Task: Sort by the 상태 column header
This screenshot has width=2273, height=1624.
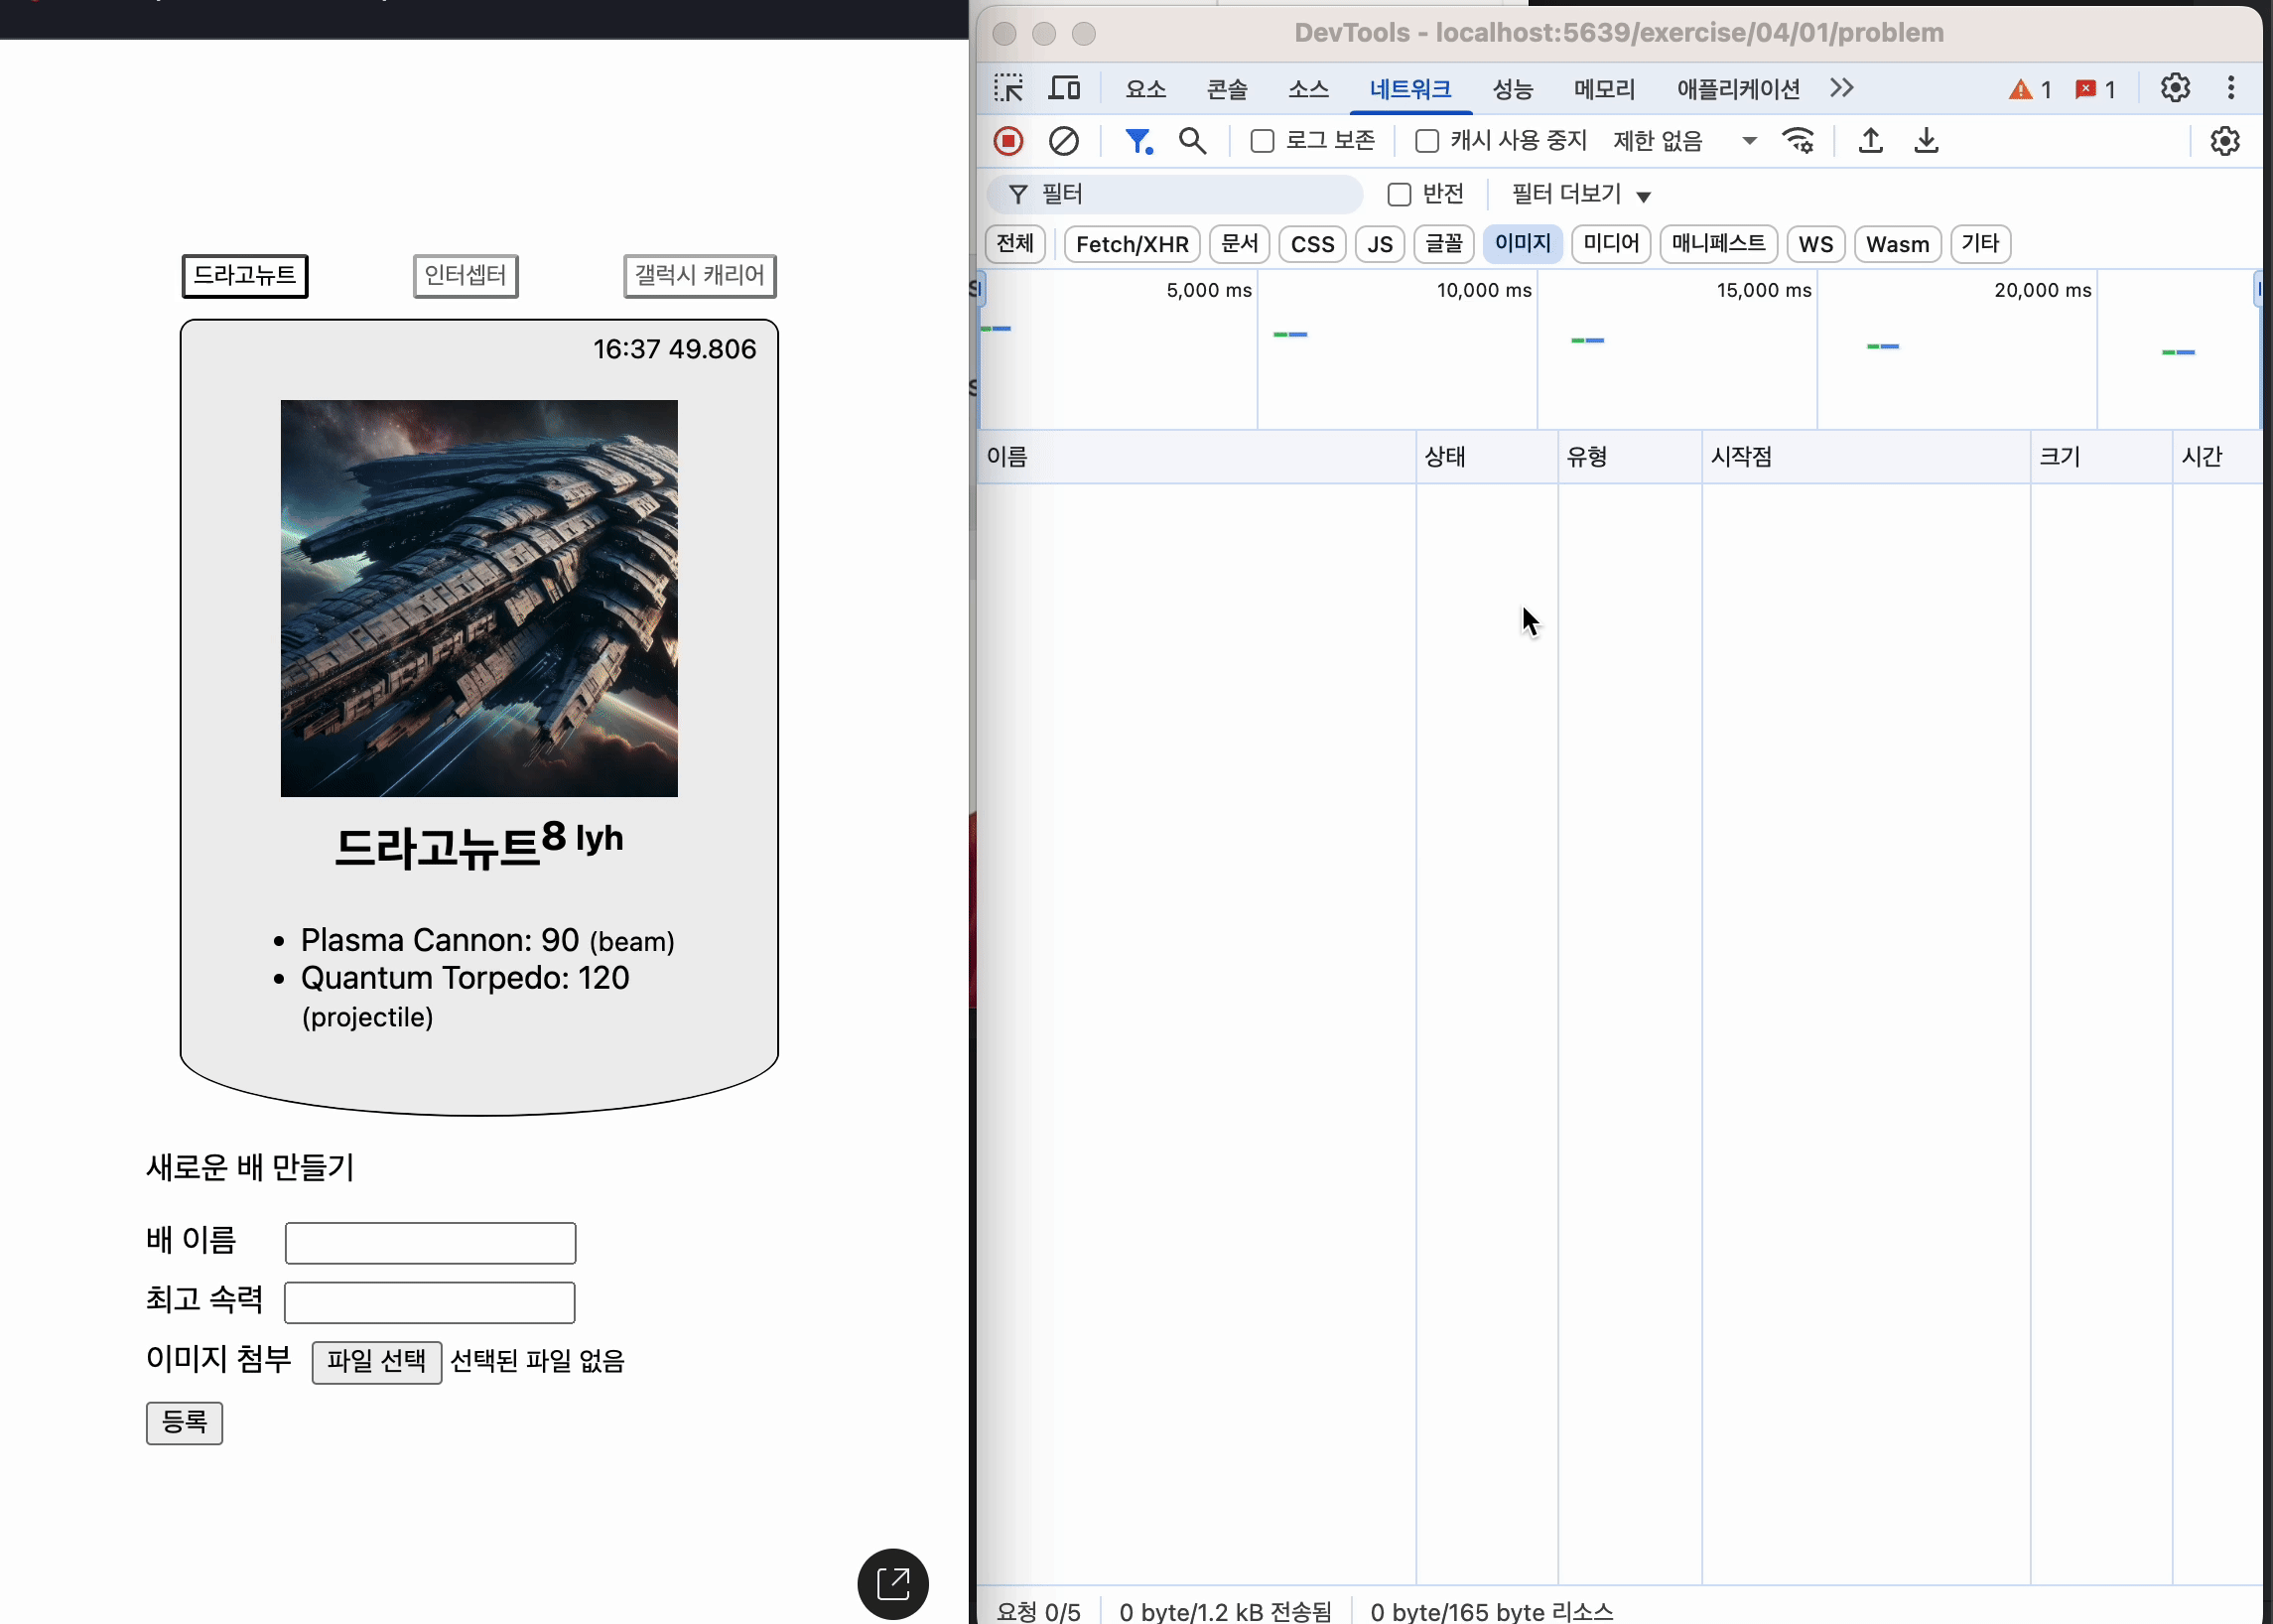Action: [1487, 457]
